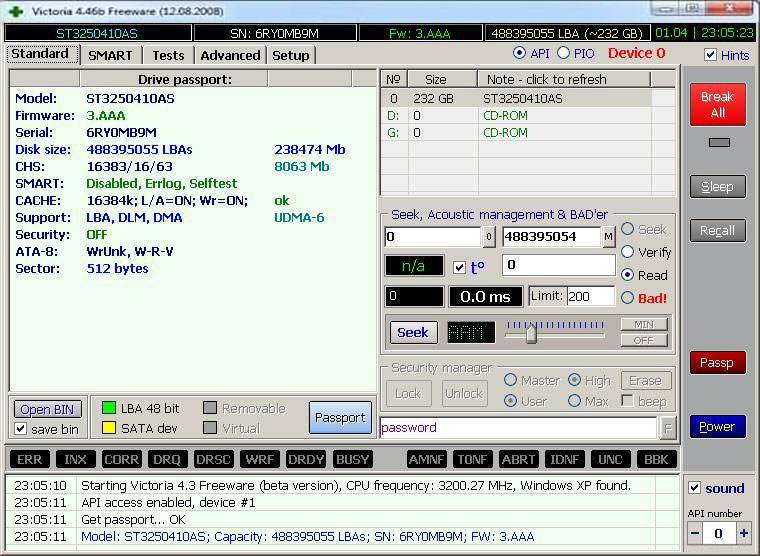Click the password input field
Screen dimensions: 760x556
click(x=518, y=428)
